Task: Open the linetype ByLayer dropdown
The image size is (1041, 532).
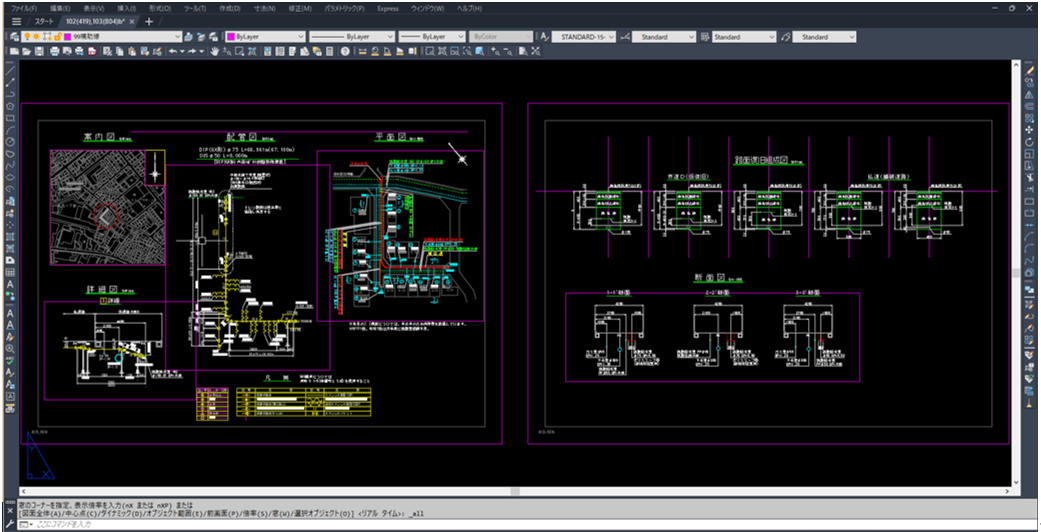Action: (352, 37)
